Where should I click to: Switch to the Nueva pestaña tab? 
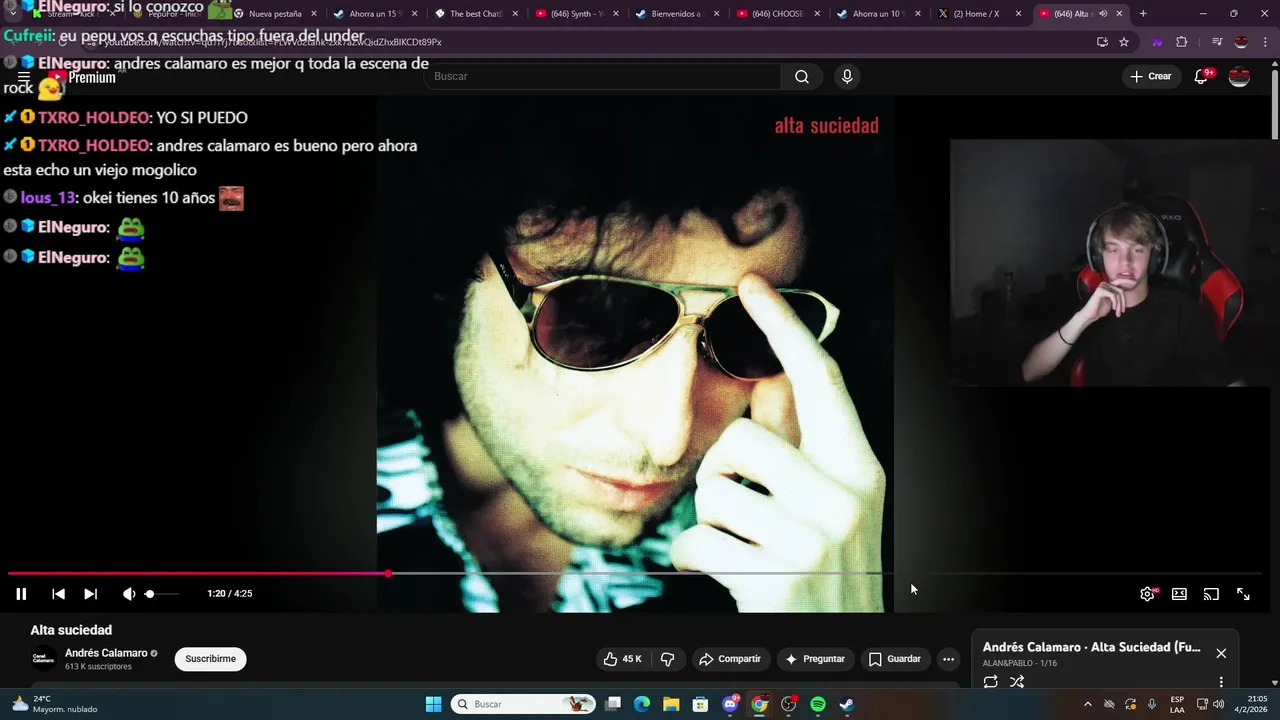coord(274,14)
